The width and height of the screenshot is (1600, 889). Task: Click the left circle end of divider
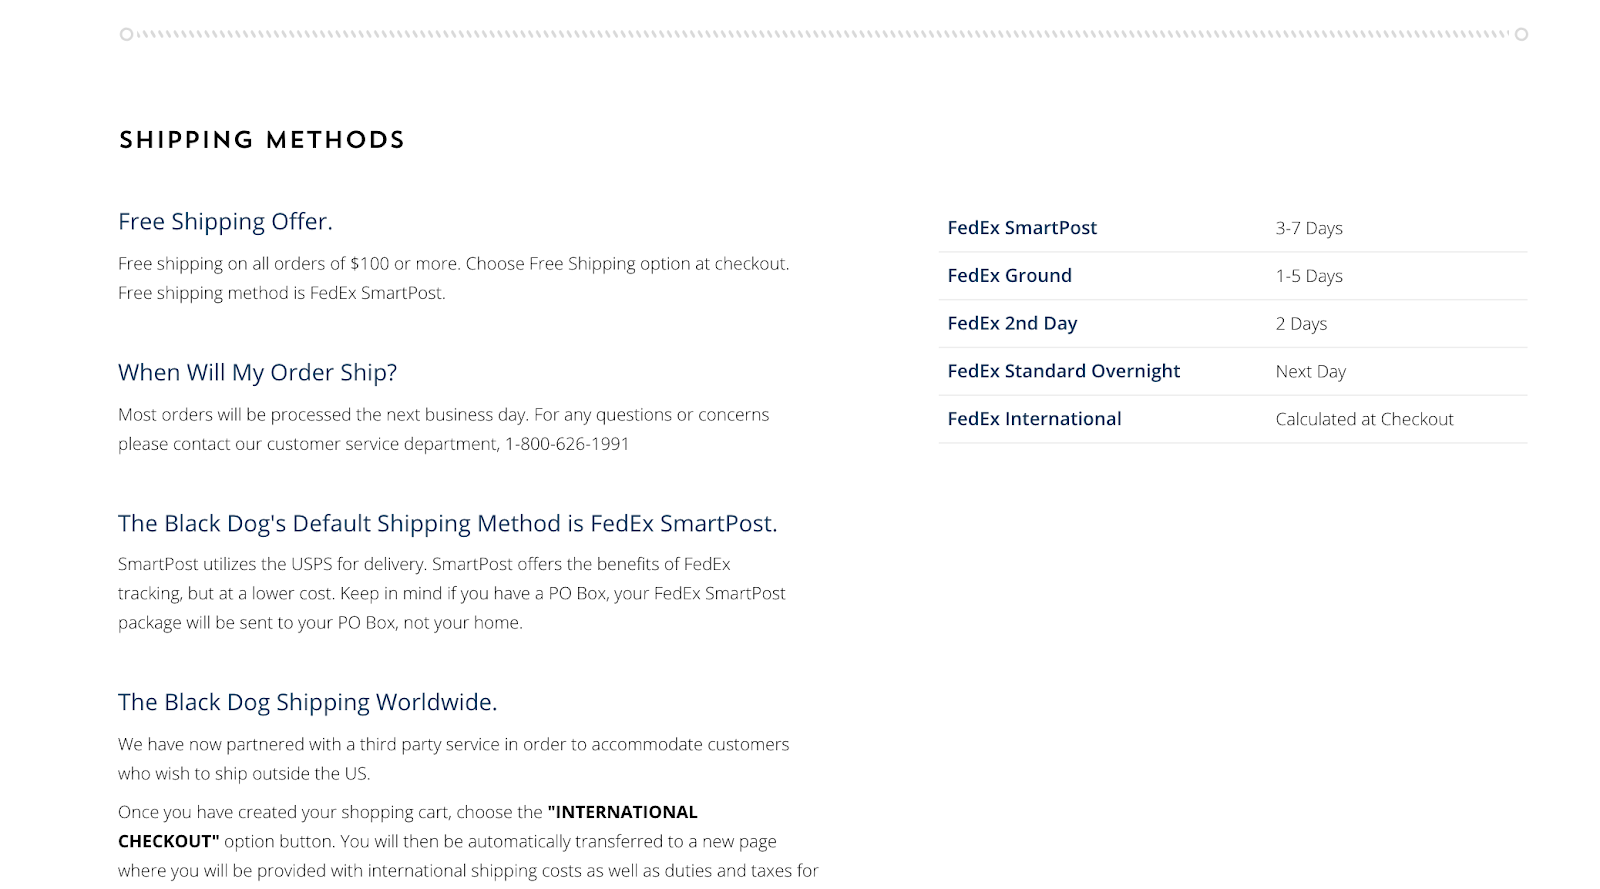click(126, 34)
